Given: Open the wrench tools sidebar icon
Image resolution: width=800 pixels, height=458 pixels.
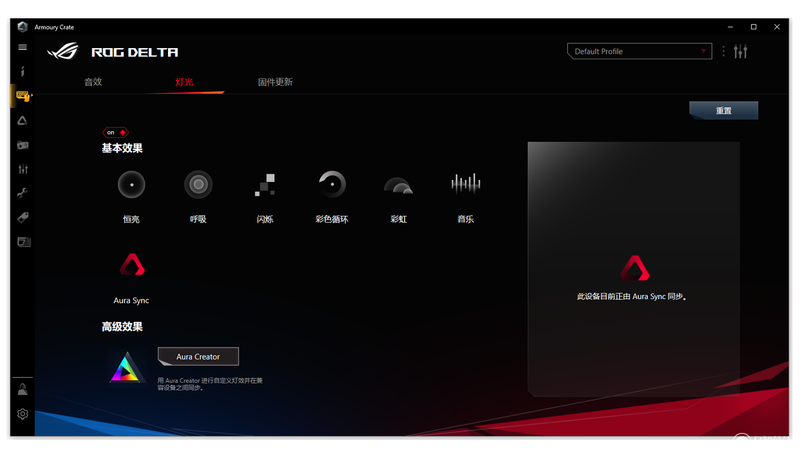Looking at the screenshot, I should 22,193.
